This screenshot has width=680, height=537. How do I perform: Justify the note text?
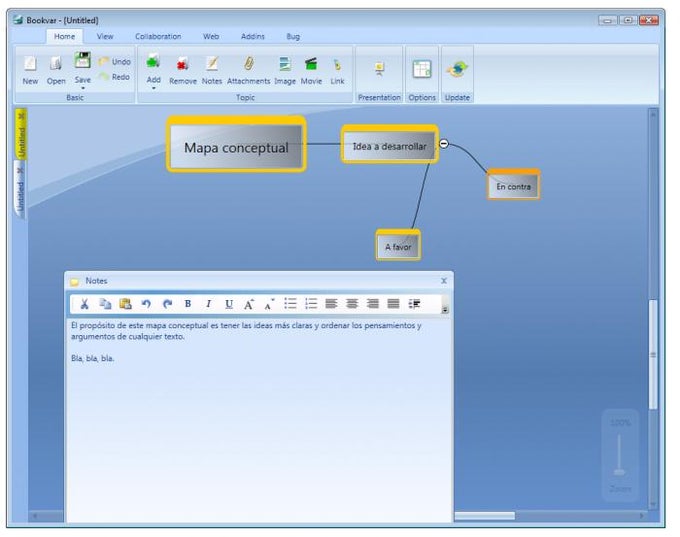(x=393, y=304)
